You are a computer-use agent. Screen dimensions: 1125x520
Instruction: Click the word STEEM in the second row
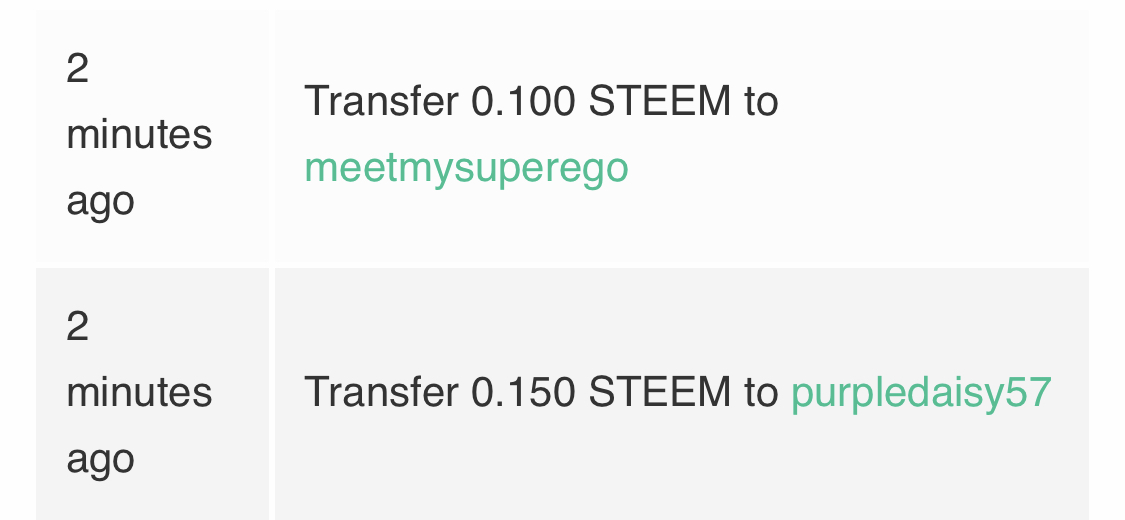(659, 393)
